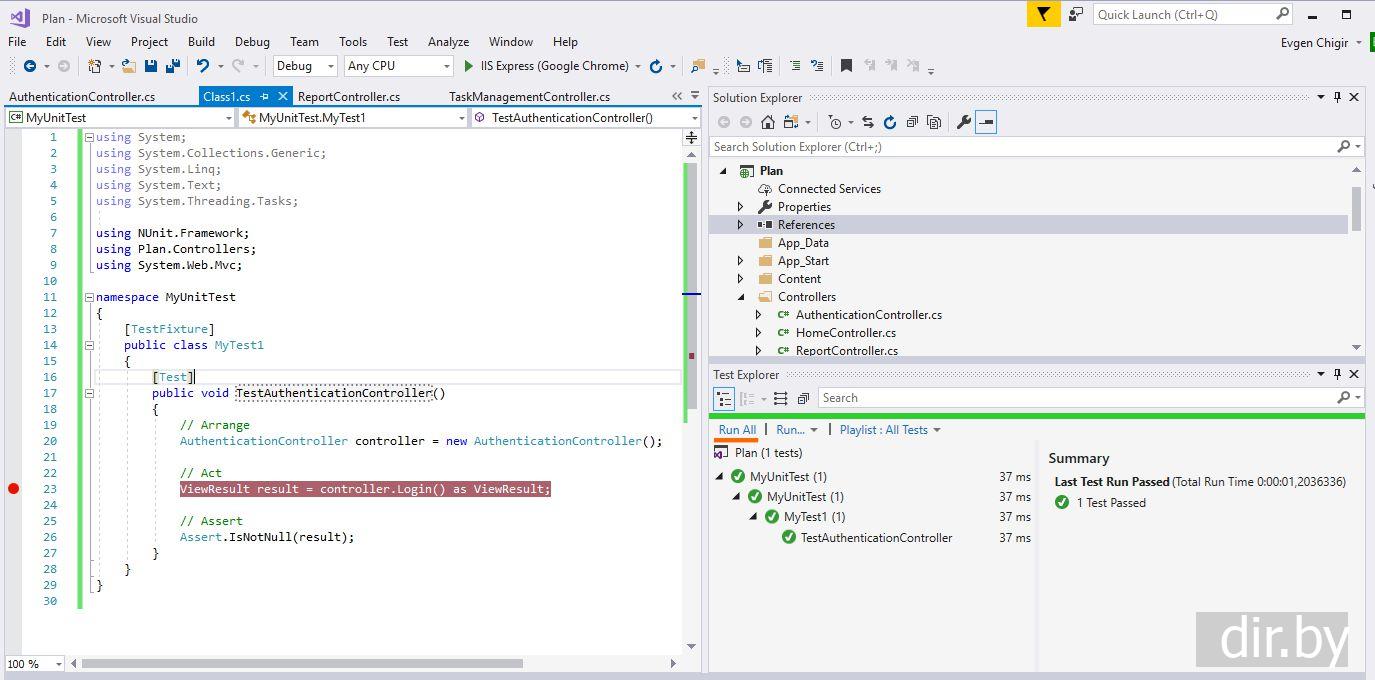Click the Quick Launch search box

pos(1185,14)
